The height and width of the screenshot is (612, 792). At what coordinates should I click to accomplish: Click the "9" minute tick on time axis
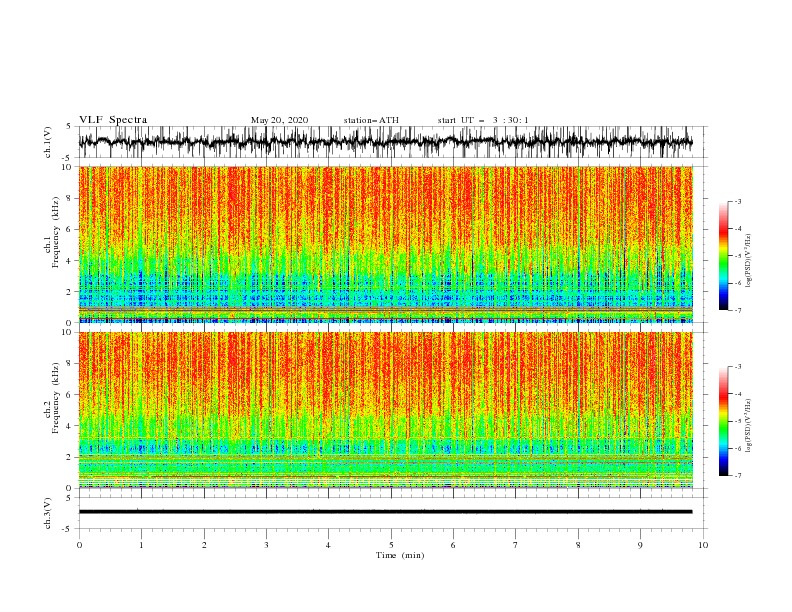pos(640,545)
